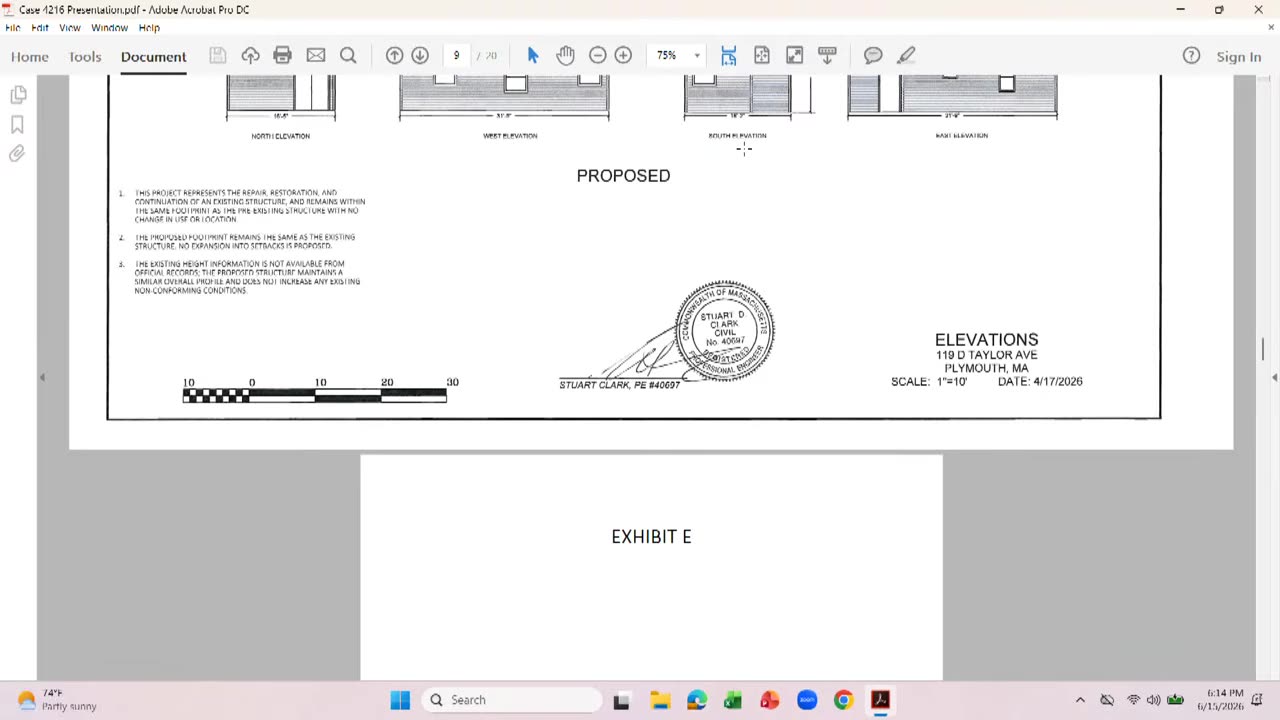The width and height of the screenshot is (1280, 720).
Task: Click the Sign In link
Action: coord(1239,57)
